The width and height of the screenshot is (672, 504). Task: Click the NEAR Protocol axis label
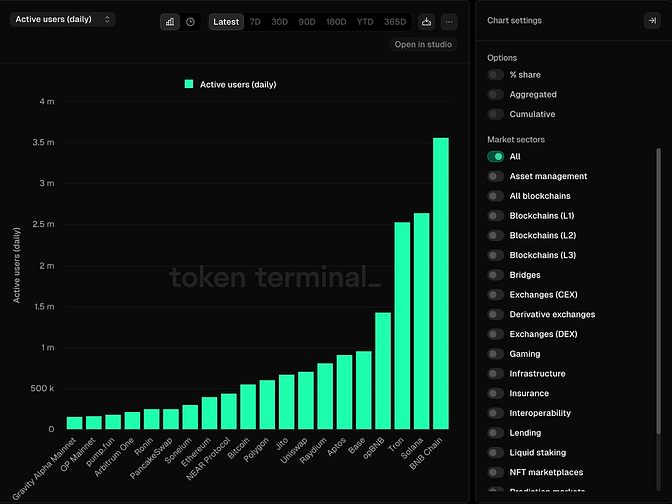click(209, 459)
